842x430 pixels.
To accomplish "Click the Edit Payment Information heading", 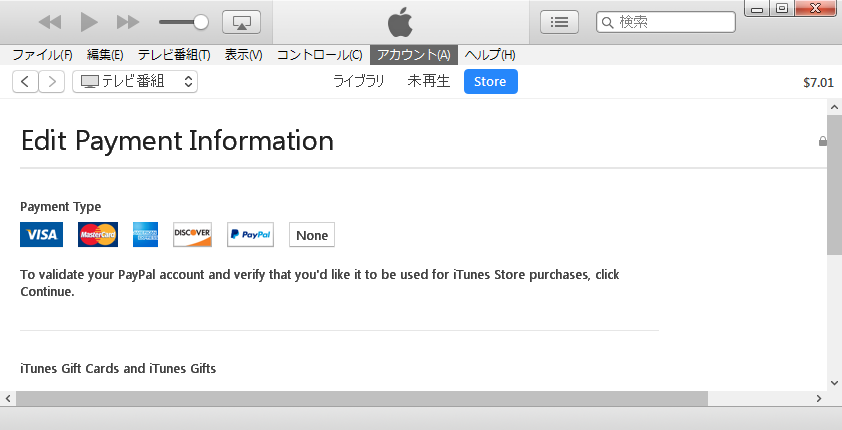I will click(177, 141).
